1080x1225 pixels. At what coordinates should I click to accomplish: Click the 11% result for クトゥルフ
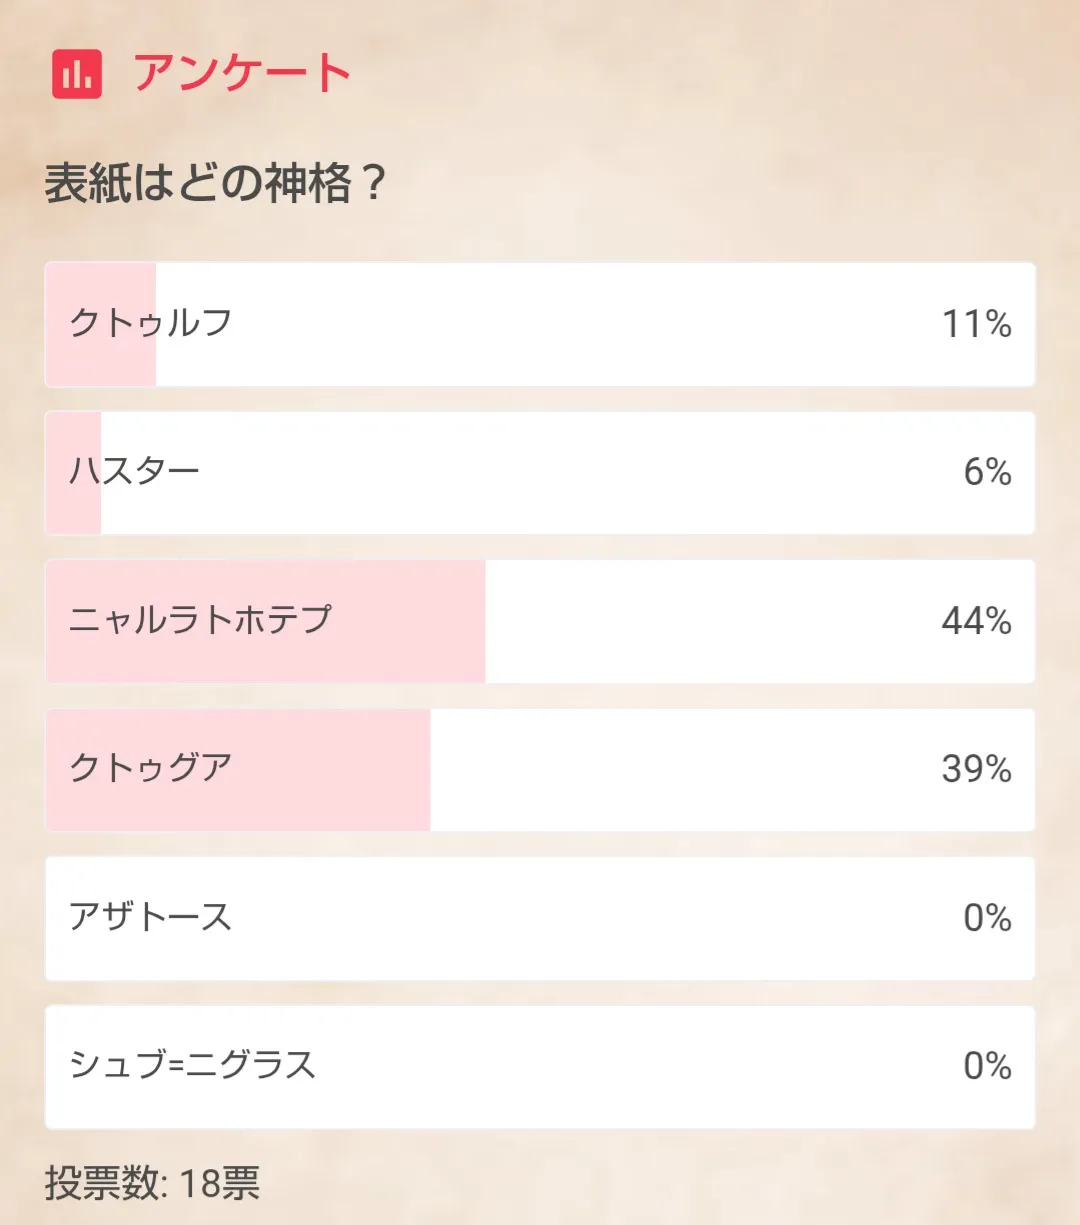point(976,324)
